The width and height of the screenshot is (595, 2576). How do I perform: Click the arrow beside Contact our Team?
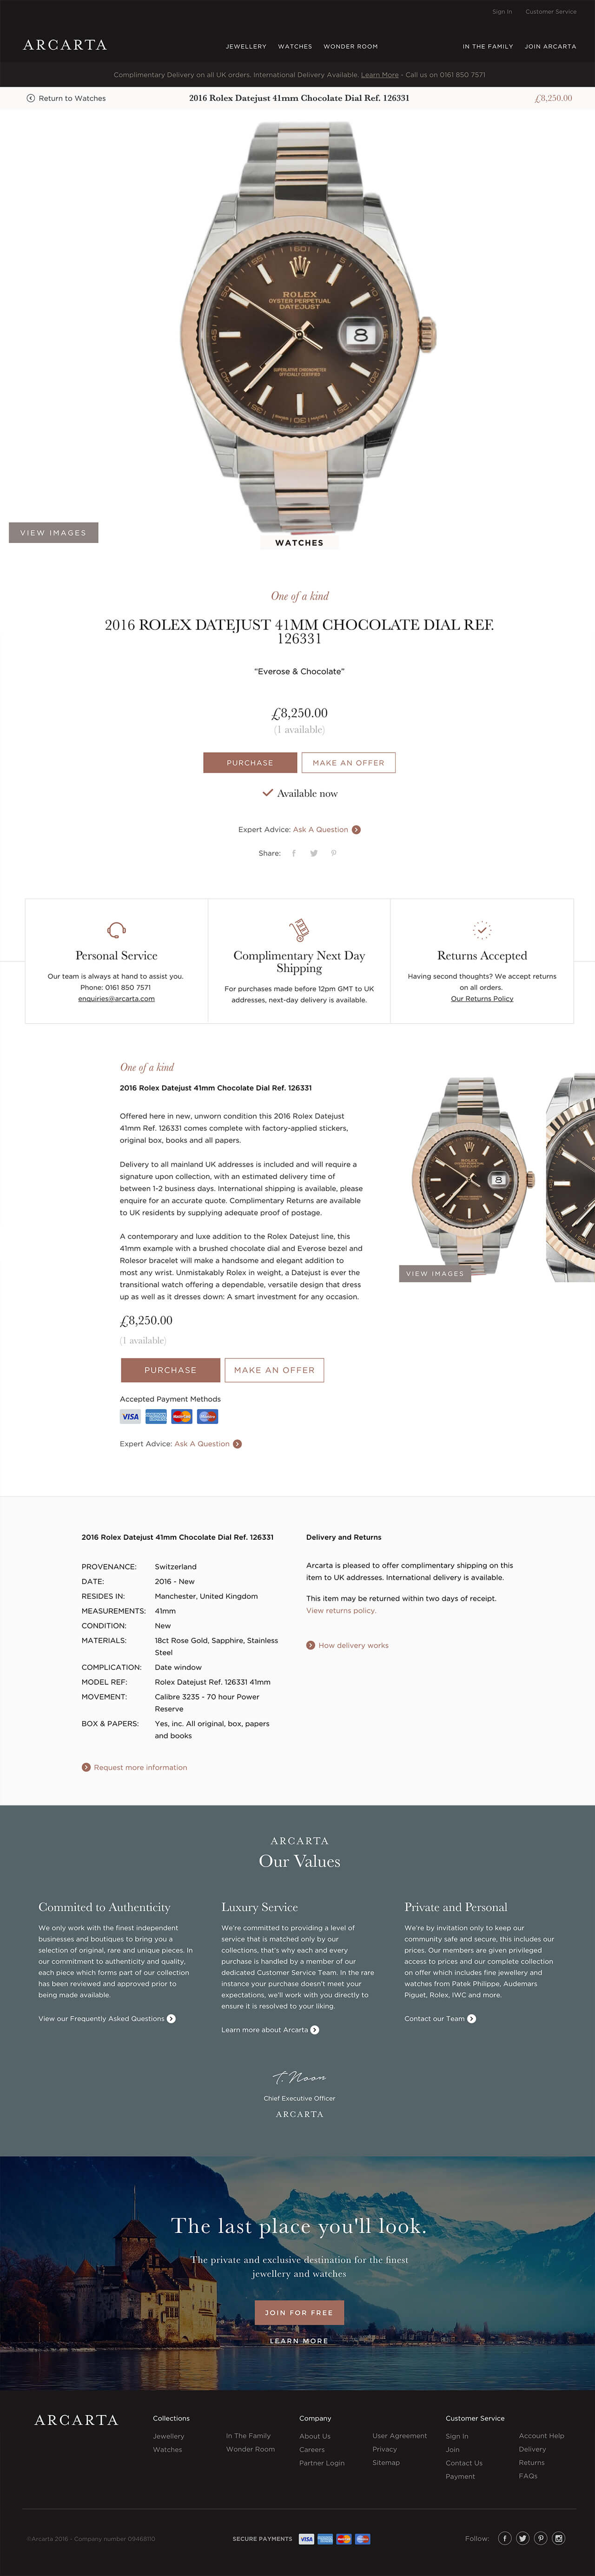471,2018
